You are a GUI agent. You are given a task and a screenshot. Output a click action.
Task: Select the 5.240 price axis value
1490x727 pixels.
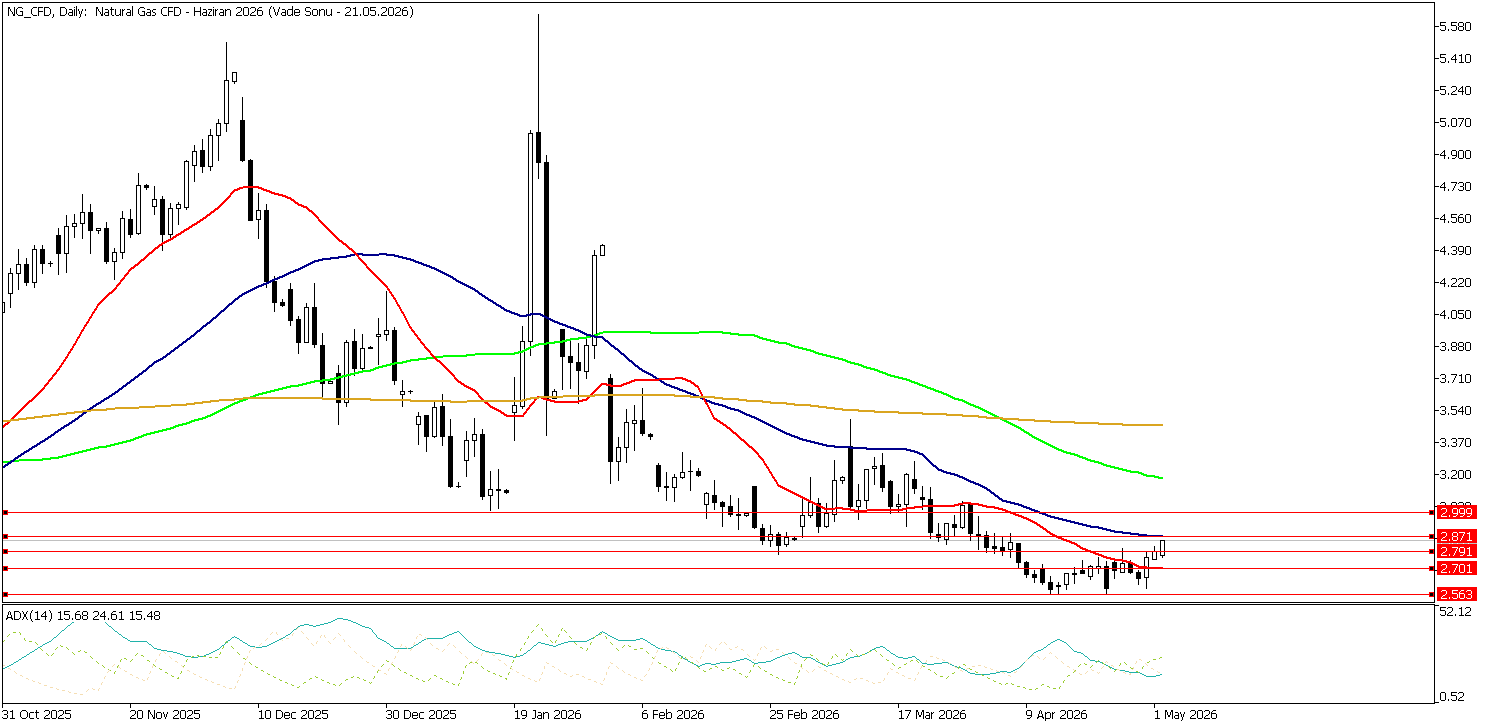click(x=1456, y=90)
